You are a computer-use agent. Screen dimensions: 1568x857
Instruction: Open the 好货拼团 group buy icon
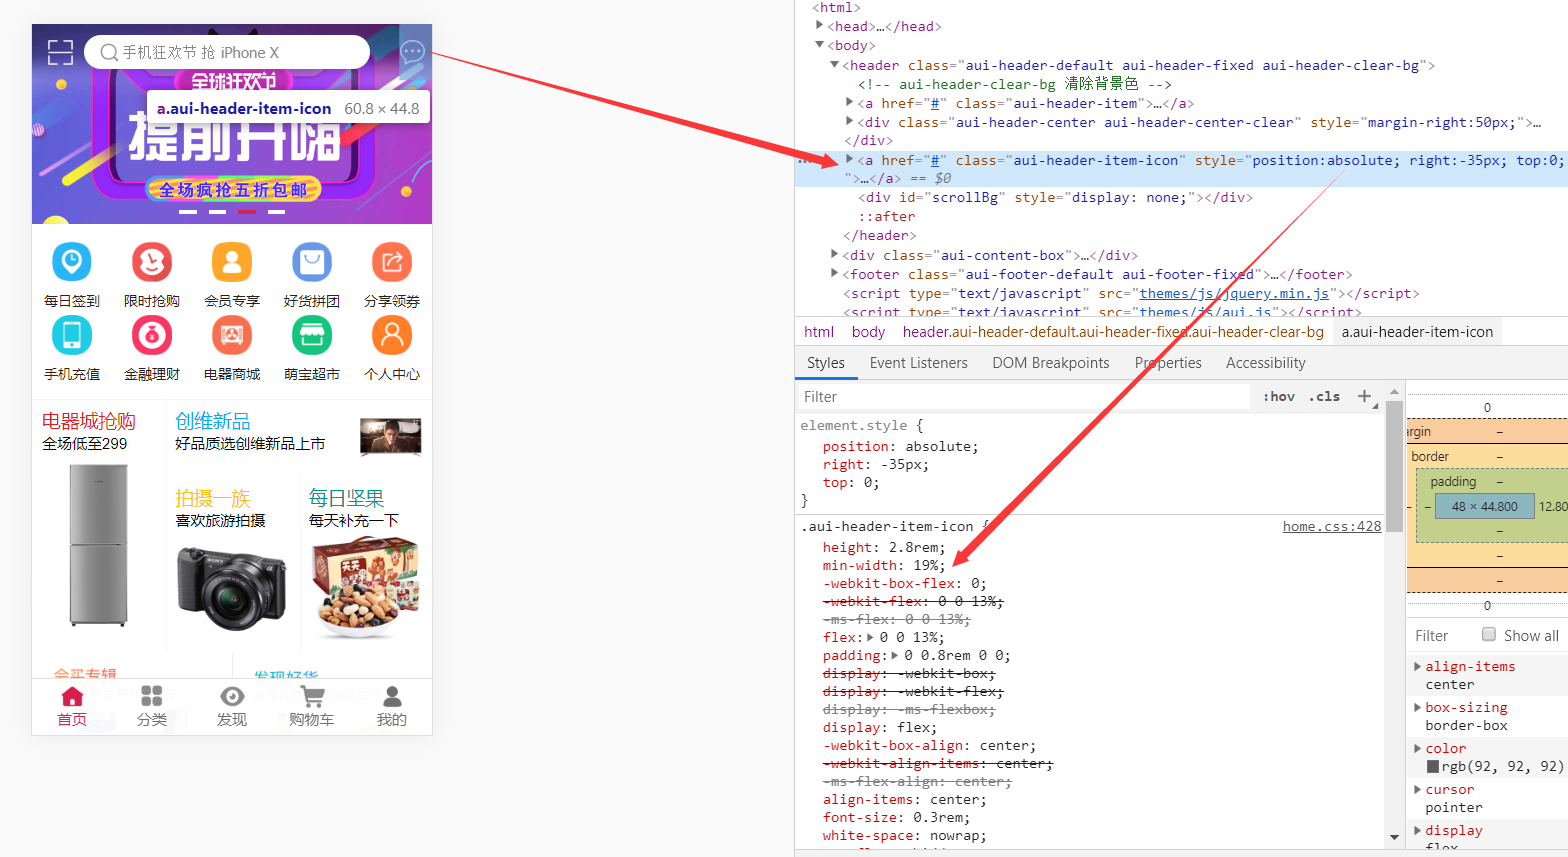(312, 263)
